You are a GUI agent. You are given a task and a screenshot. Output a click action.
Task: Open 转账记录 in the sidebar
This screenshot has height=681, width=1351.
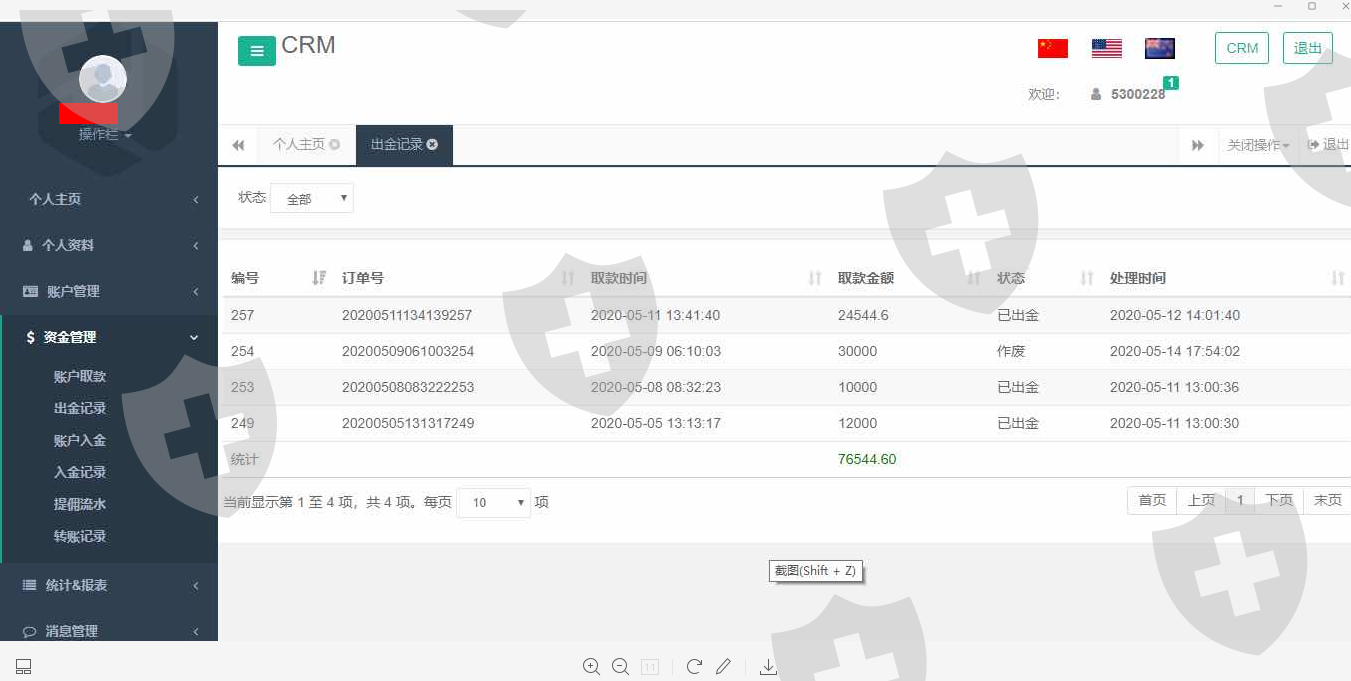tap(80, 536)
